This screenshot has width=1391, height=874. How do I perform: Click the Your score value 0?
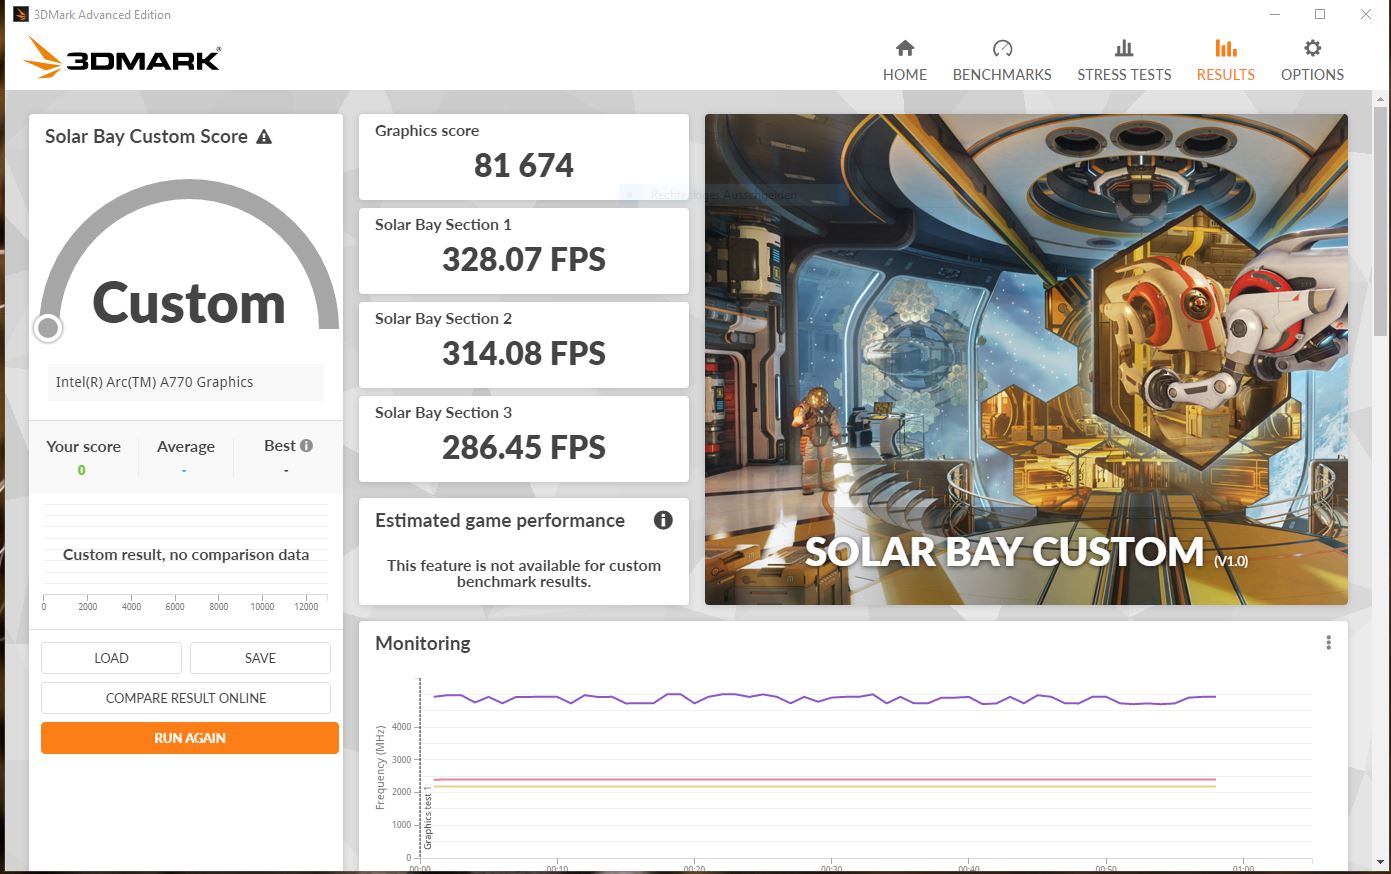(82, 470)
